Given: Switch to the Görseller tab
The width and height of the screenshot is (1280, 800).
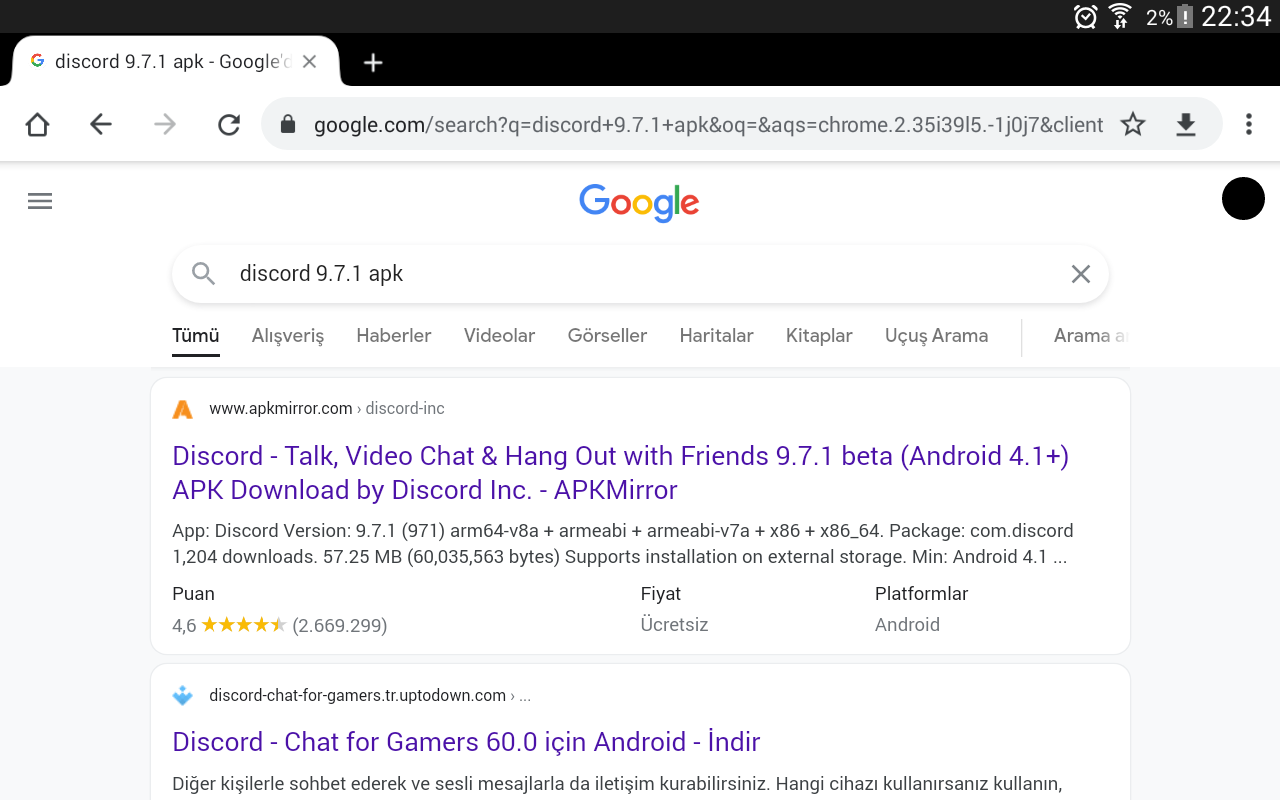Looking at the screenshot, I should 607,336.
